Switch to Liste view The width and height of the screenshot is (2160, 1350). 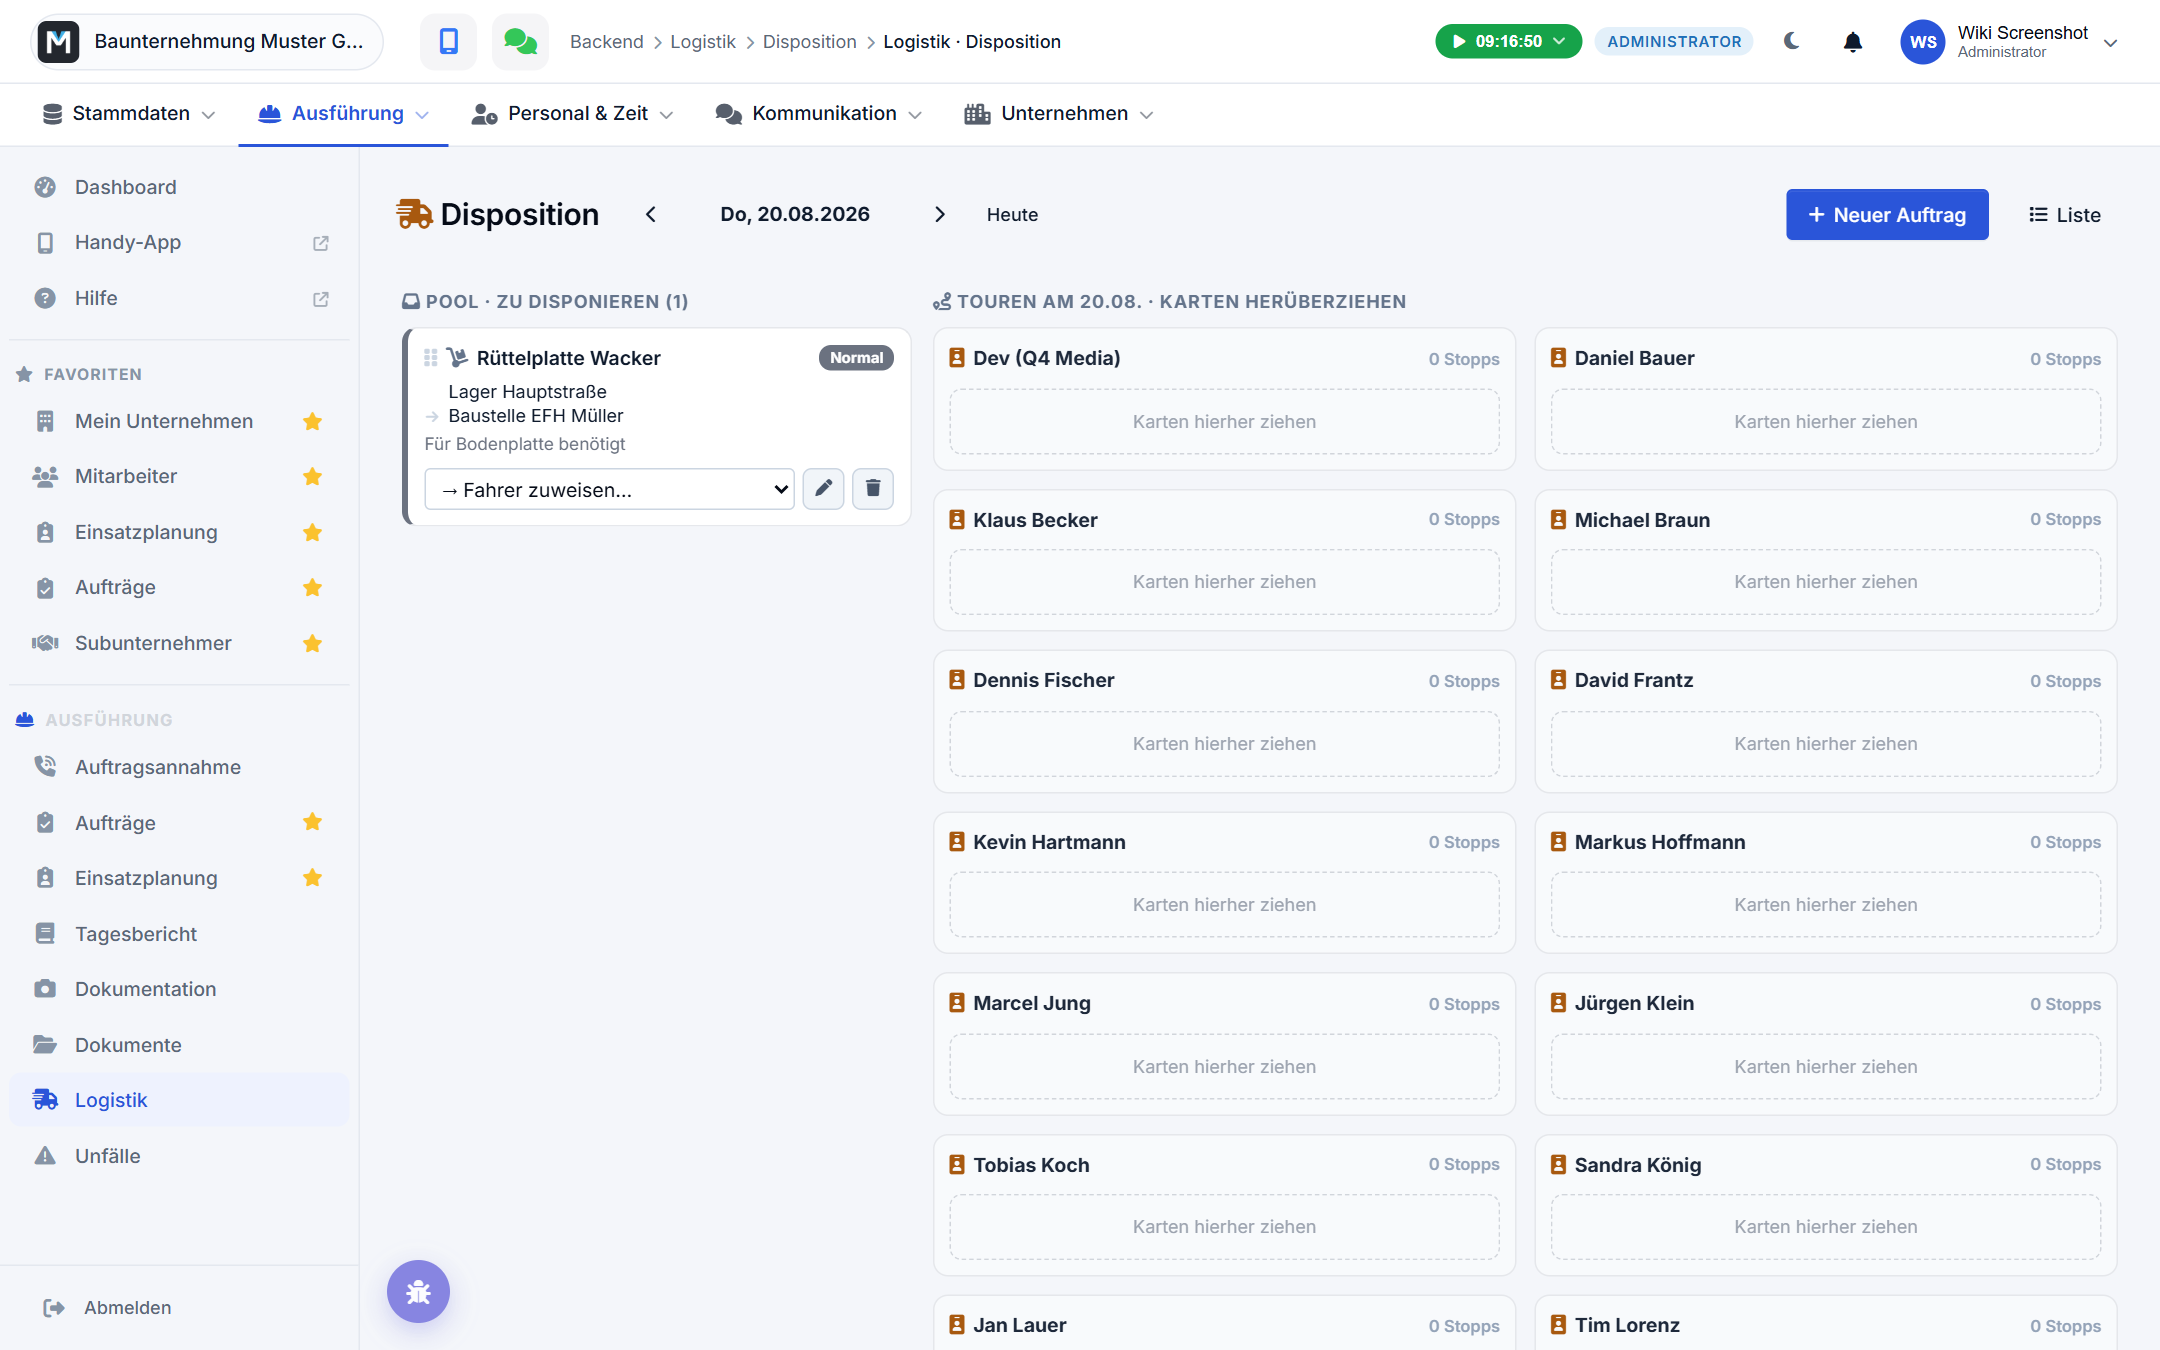pyautogui.click(x=2065, y=214)
